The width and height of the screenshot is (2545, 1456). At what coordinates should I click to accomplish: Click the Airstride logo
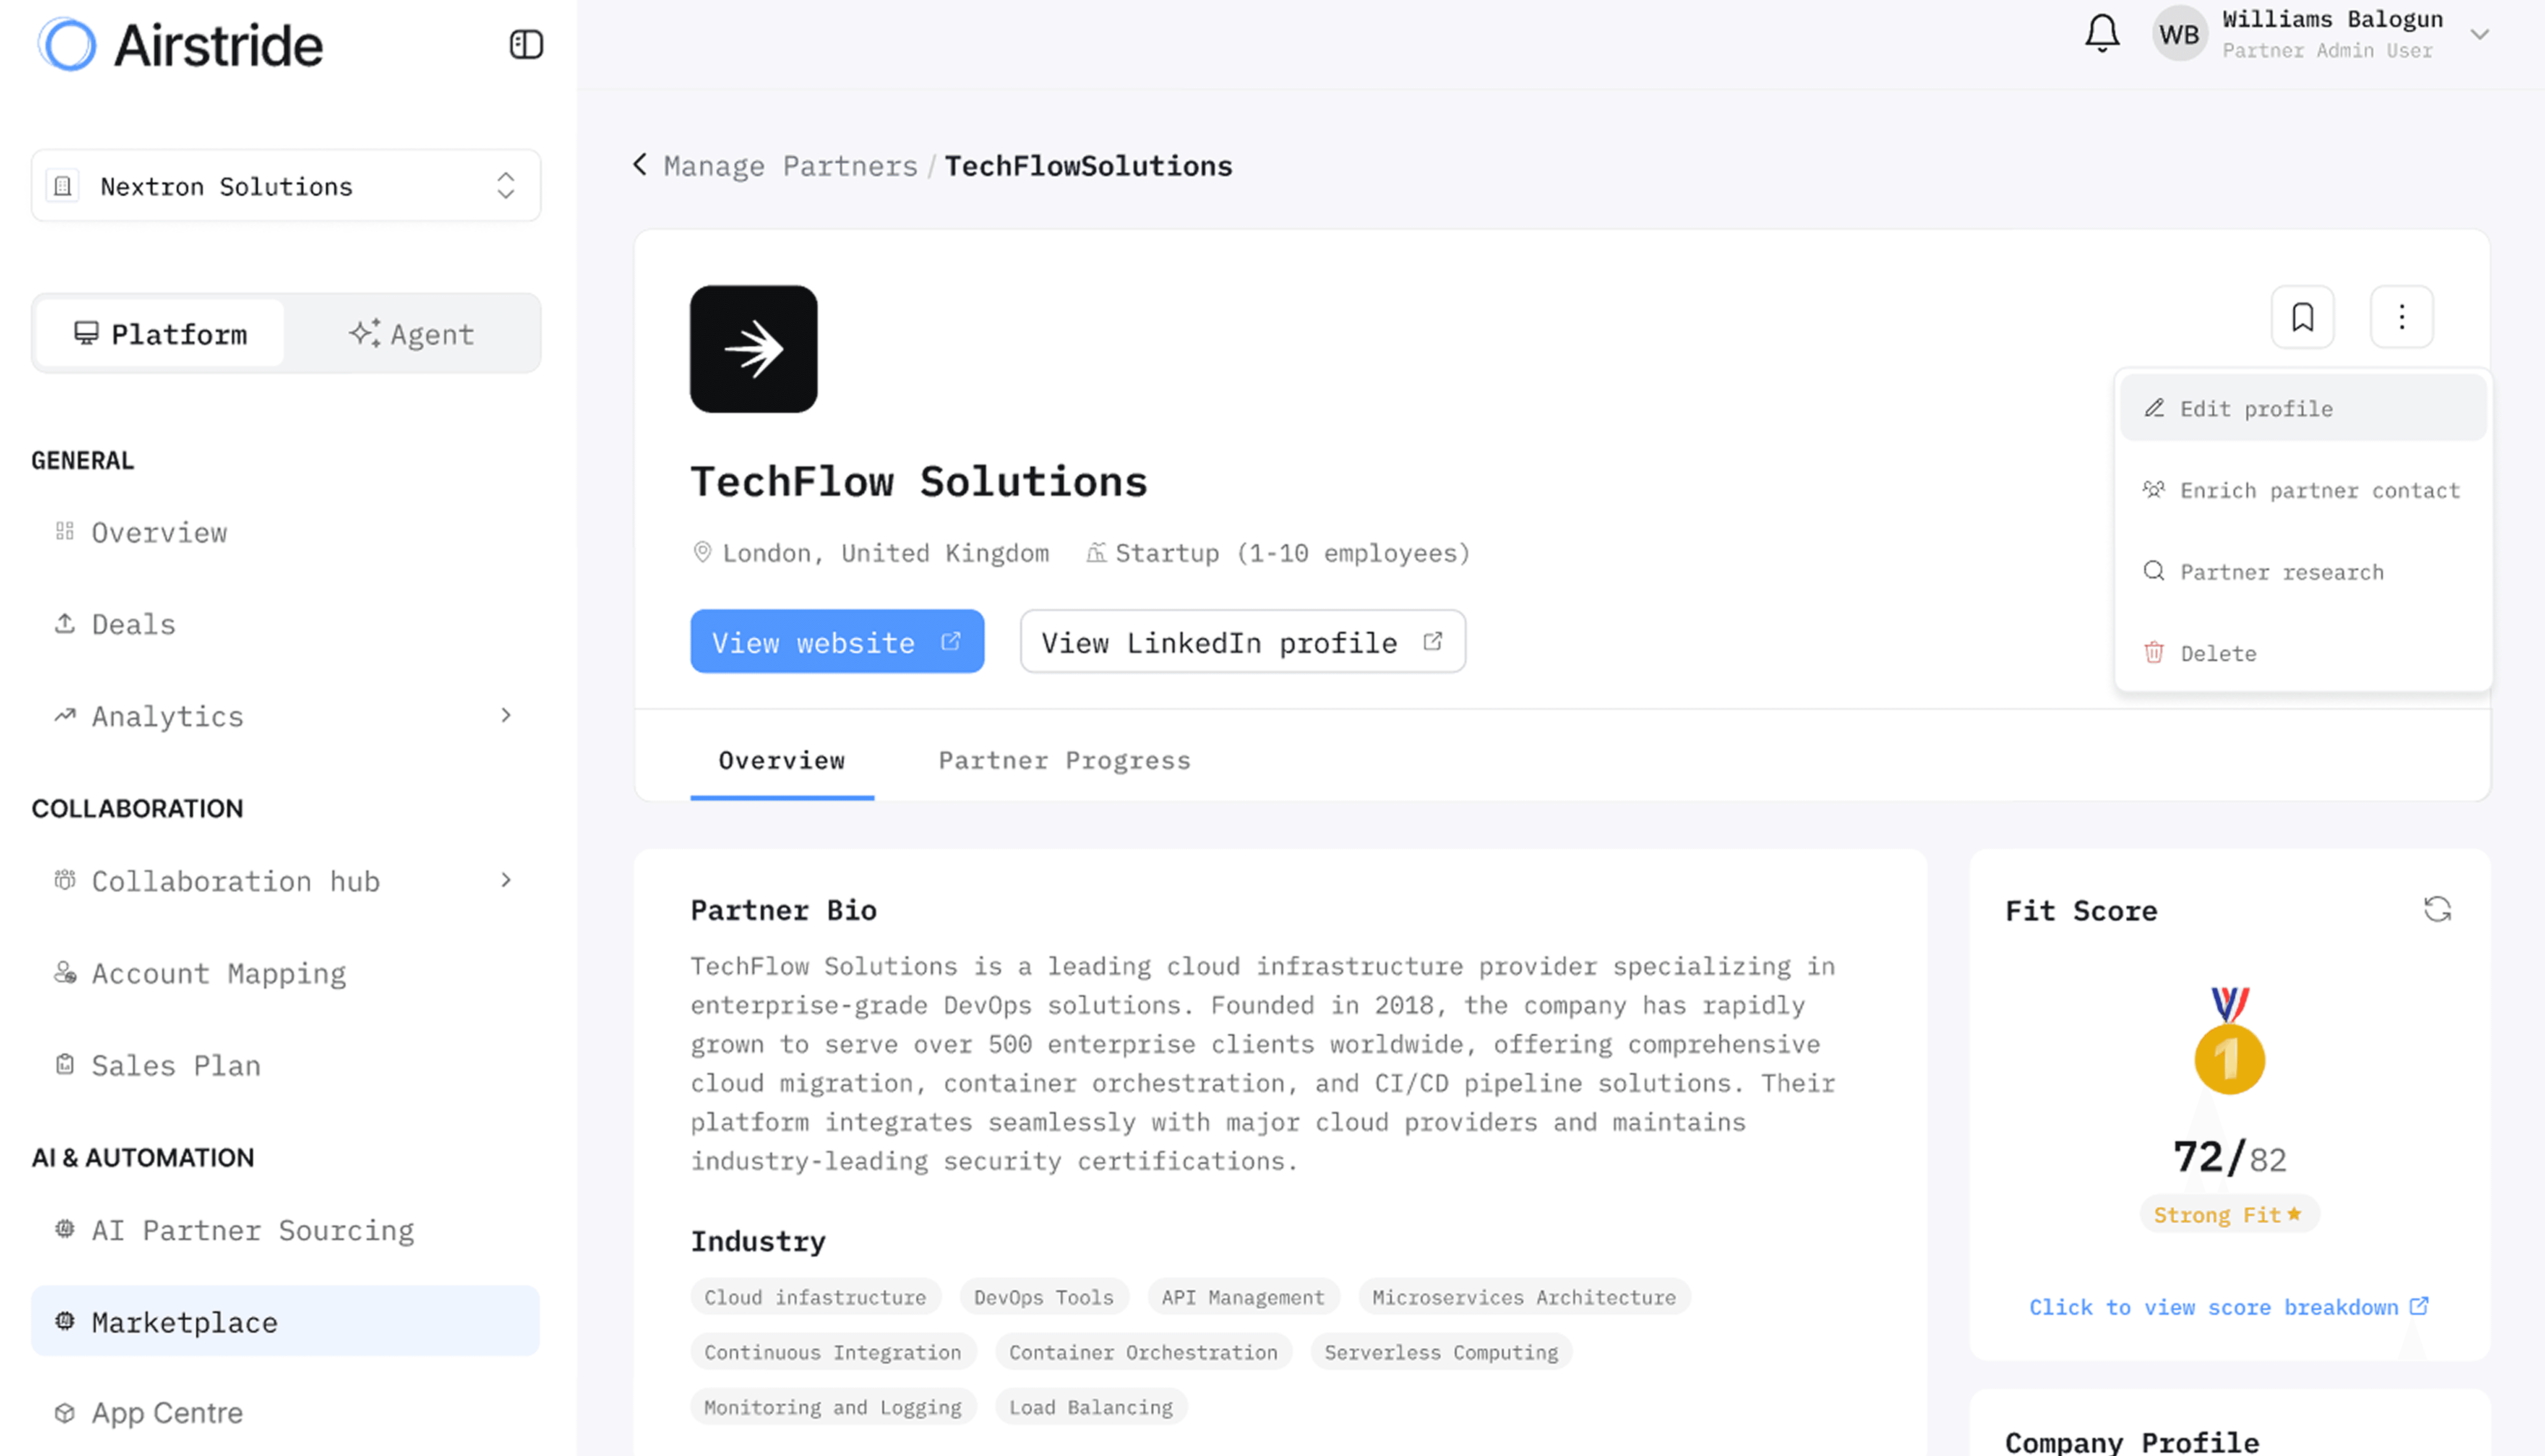tap(180, 44)
